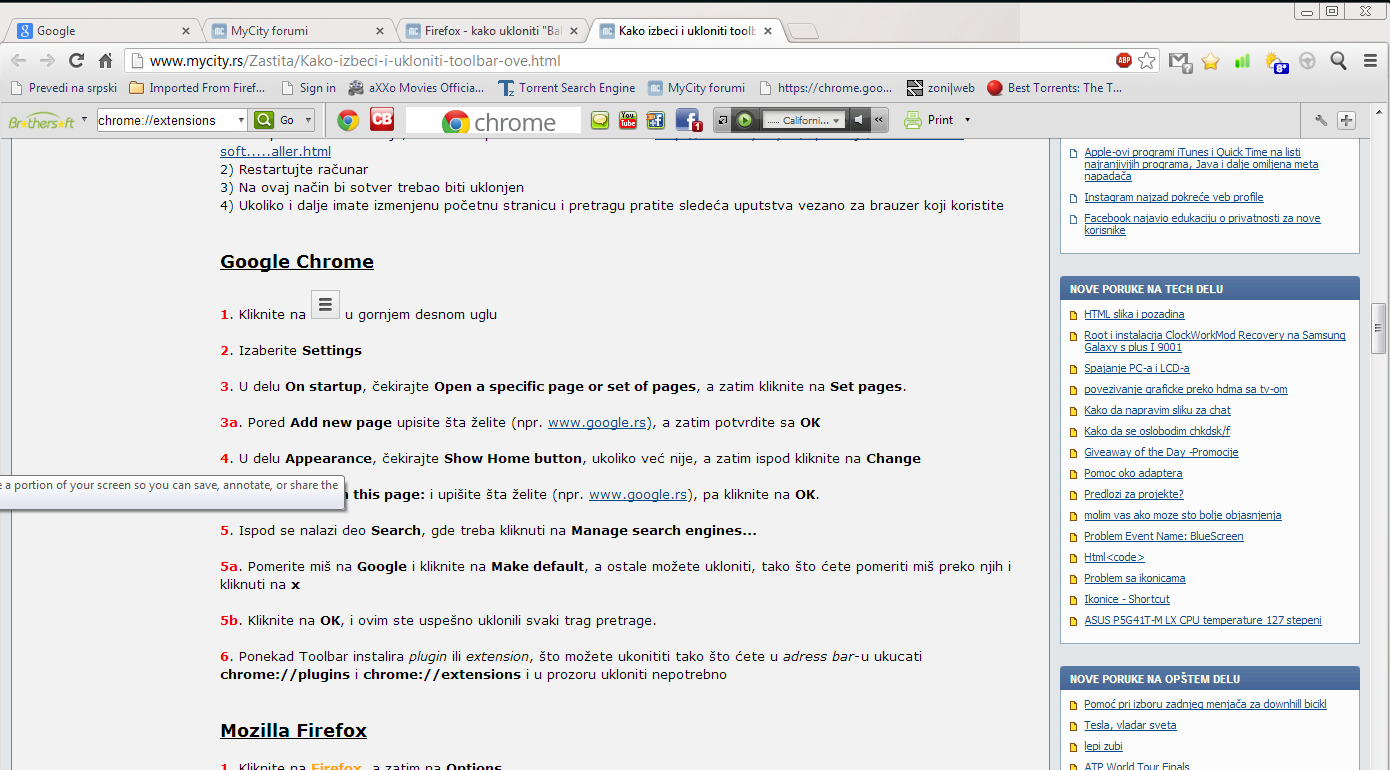Switch to the Firefox - kako ukloniti tab
Image resolution: width=1390 pixels, height=770 pixels.
click(488, 30)
